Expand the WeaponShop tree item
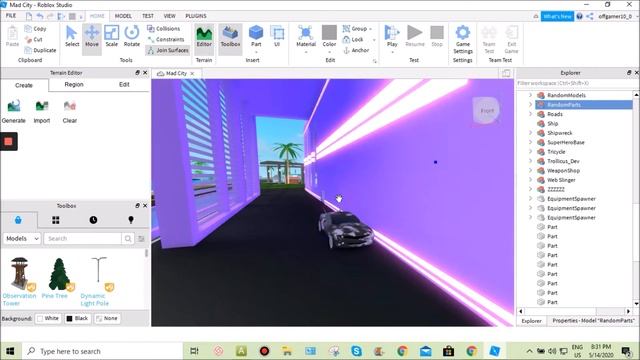Screen dimensions: 640x360 click(530, 170)
